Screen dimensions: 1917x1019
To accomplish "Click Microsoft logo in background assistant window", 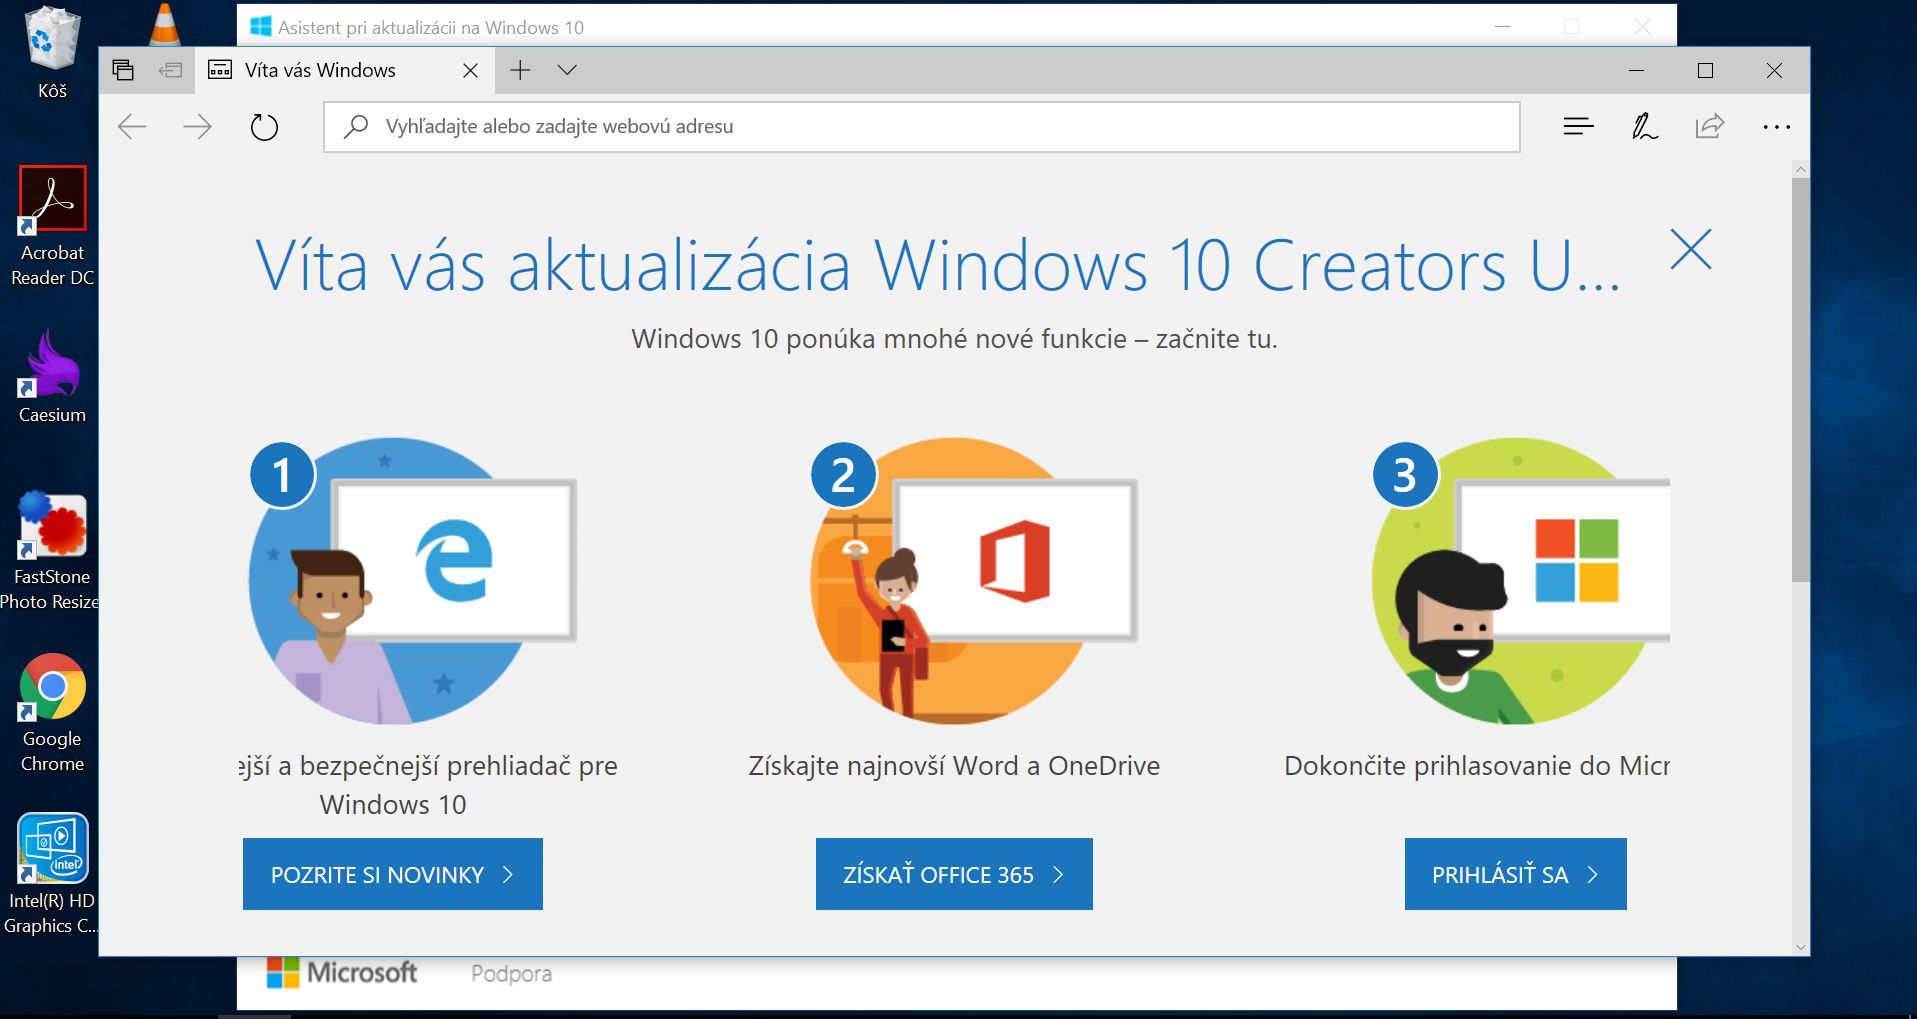I will (342, 972).
